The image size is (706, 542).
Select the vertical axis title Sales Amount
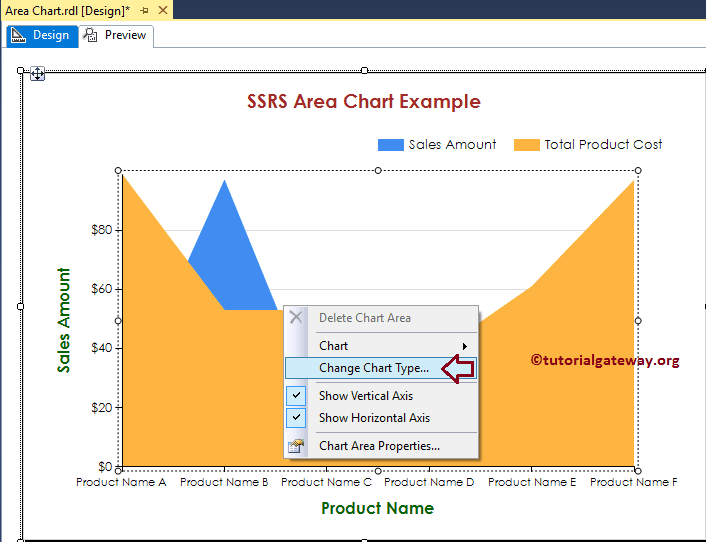(63, 320)
